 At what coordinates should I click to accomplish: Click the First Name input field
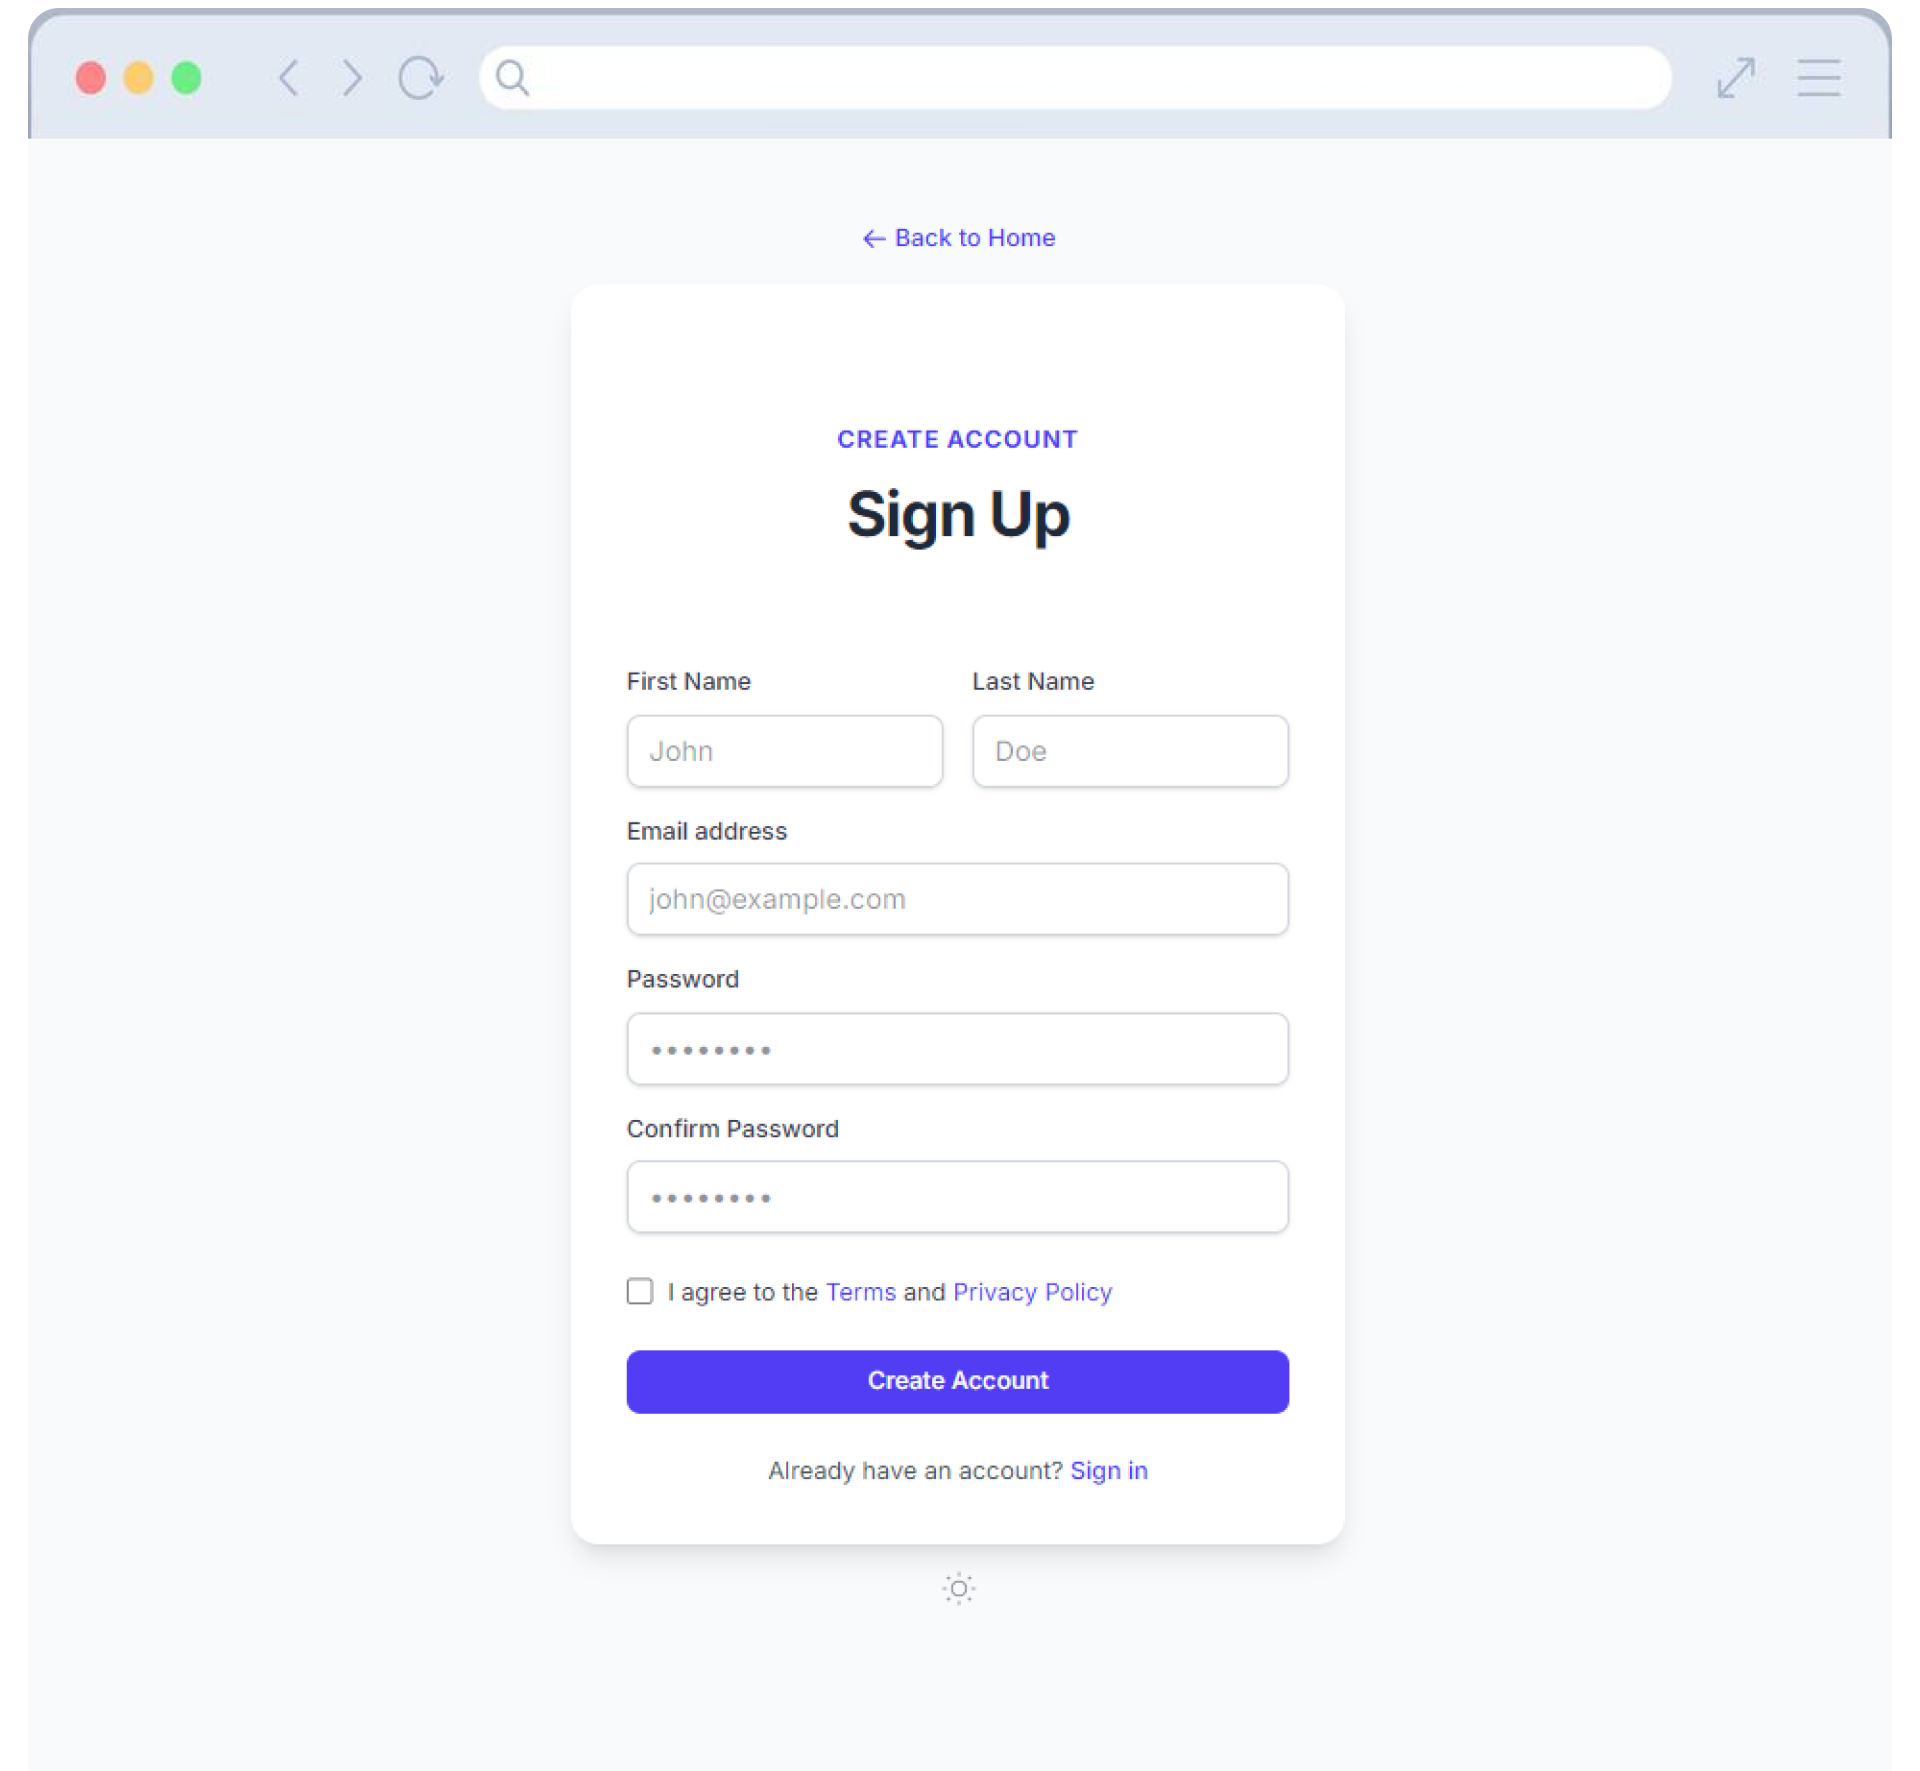pyautogui.click(x=784, y=751)
